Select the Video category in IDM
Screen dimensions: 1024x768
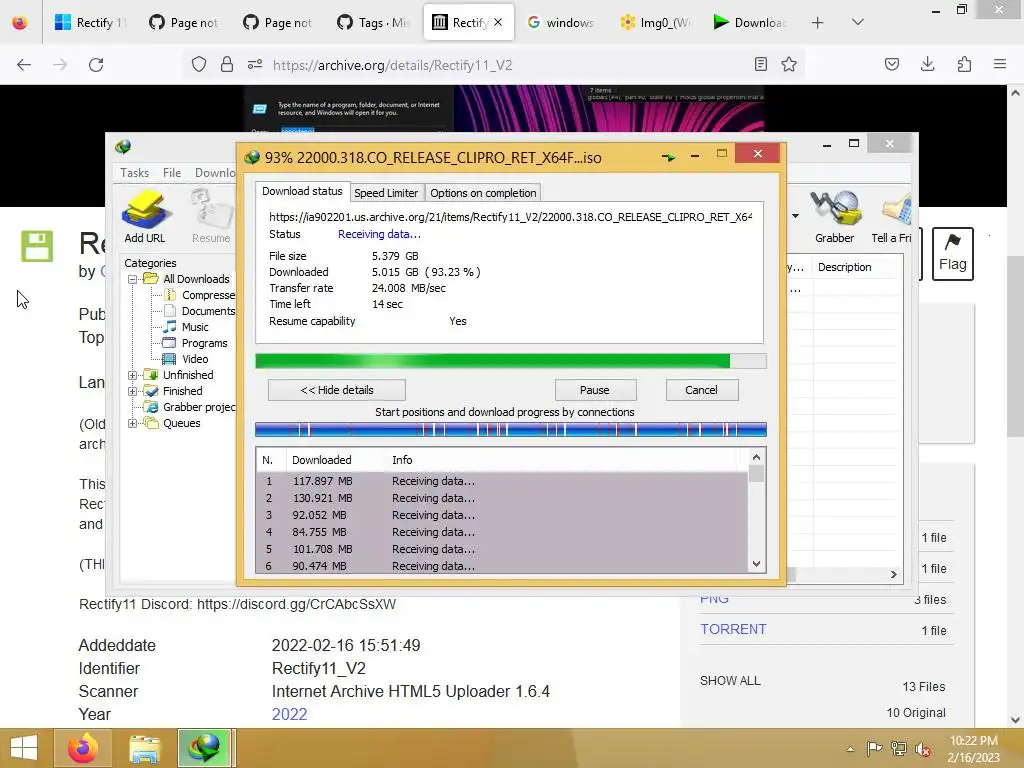(187, 359)
